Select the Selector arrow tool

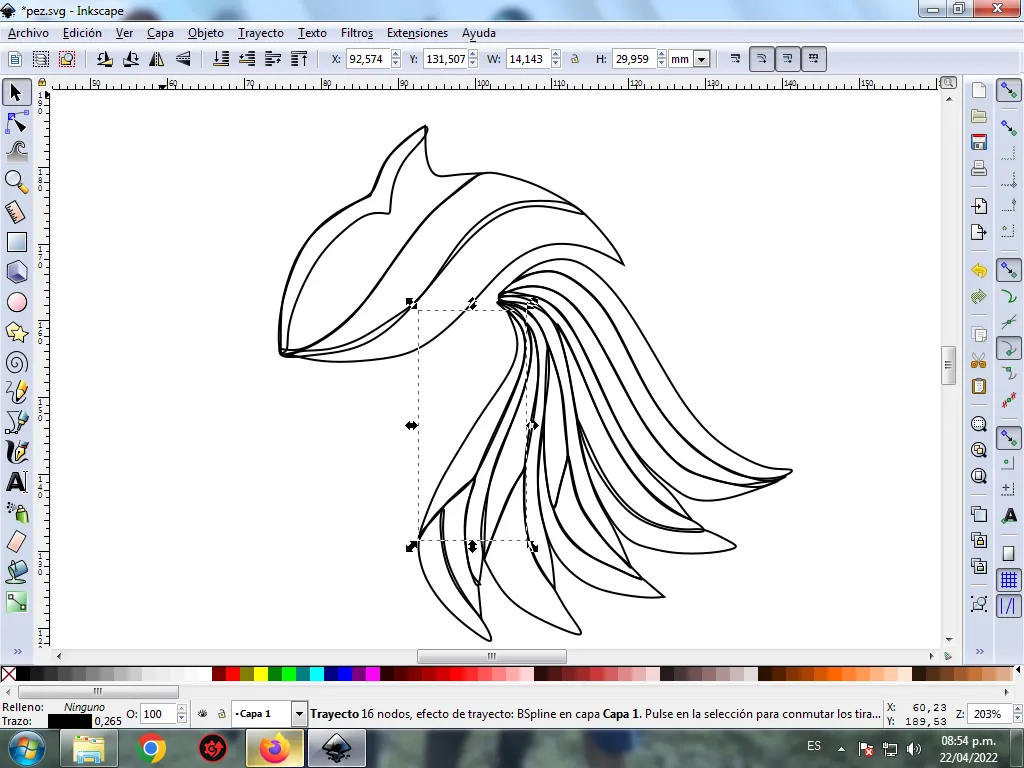pos(16,92)
